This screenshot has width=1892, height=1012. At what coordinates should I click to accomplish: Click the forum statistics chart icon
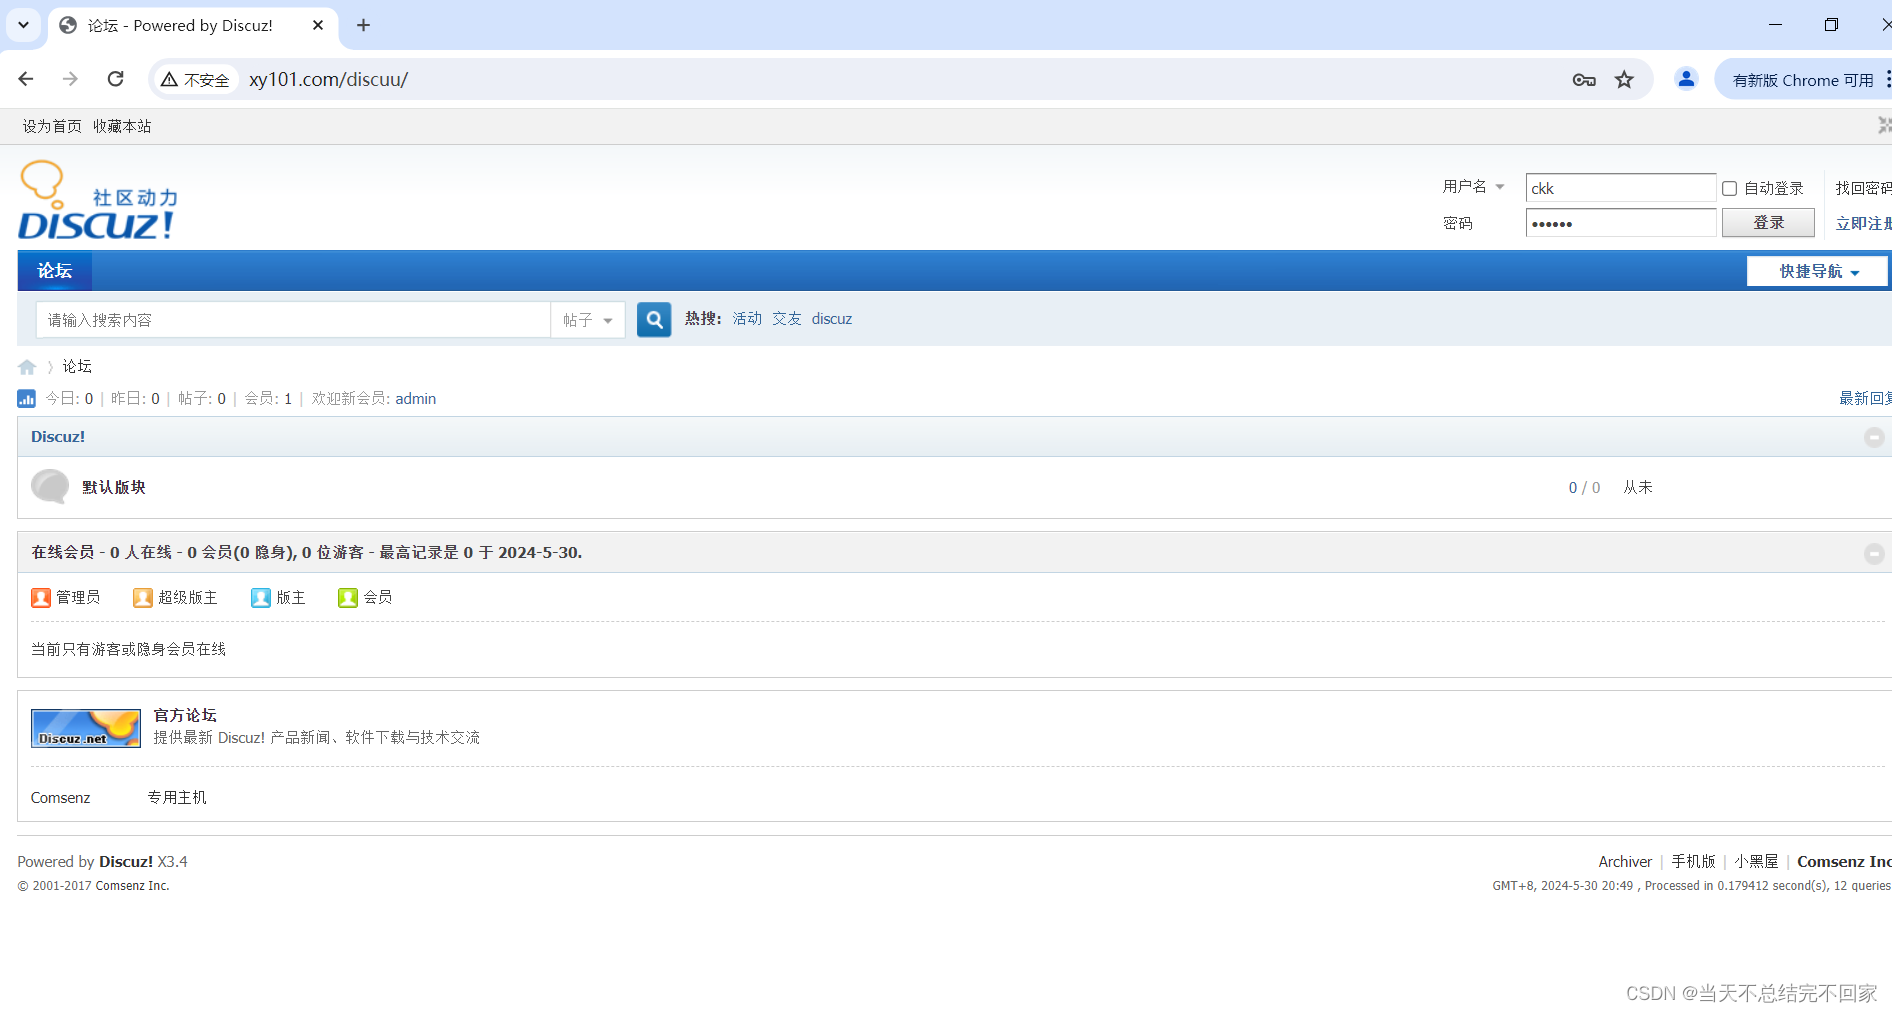tap(27, 399)
